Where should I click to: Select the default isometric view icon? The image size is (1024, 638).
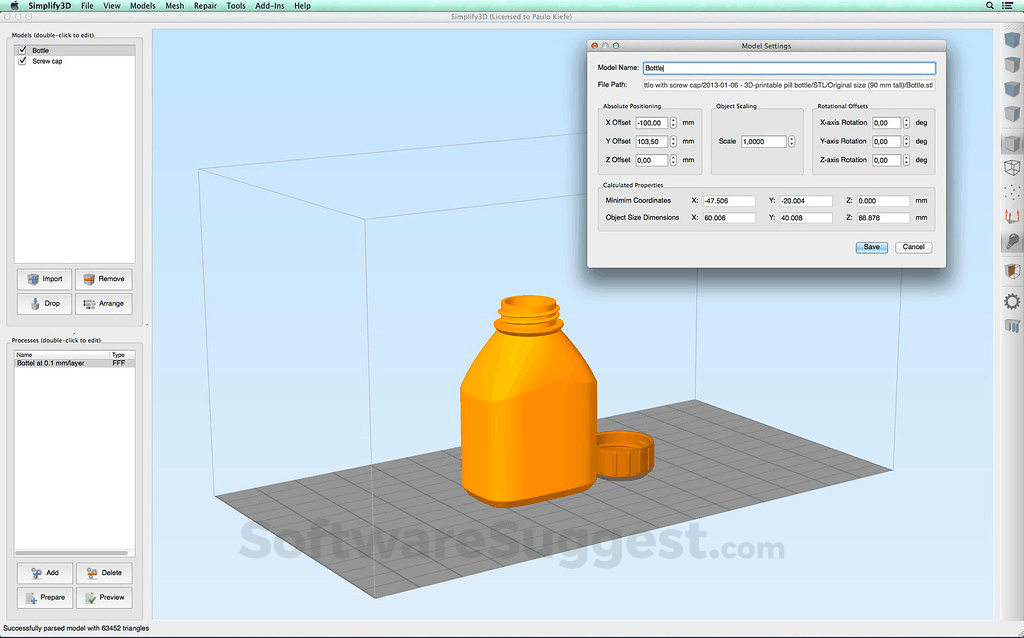pyautogui.click(x=1011, y=40)
